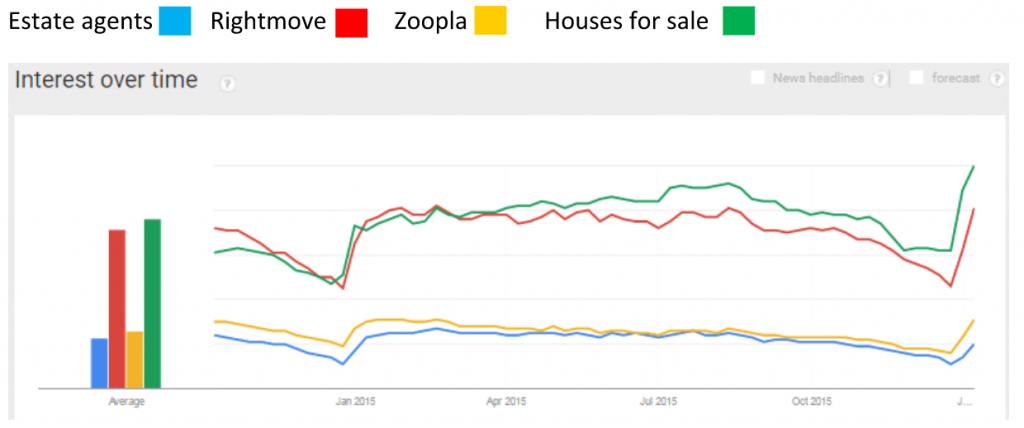Click the yellow Zoopla legend swatch
Screen dimensions: 1024x428
click(490, 21)
